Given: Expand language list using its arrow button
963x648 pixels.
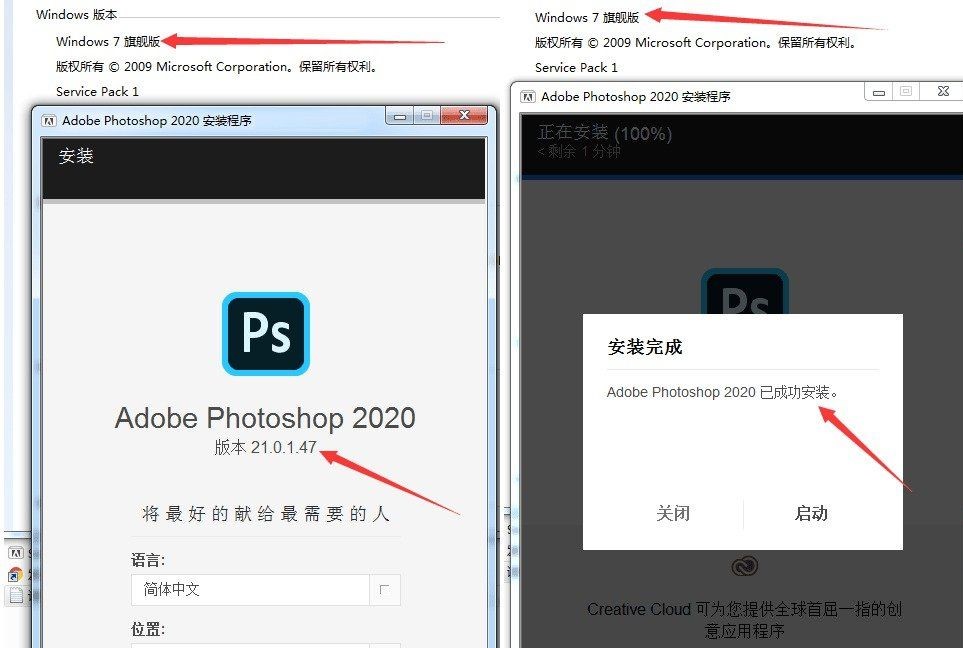Looking at the screenshot, I should [385, 590].
